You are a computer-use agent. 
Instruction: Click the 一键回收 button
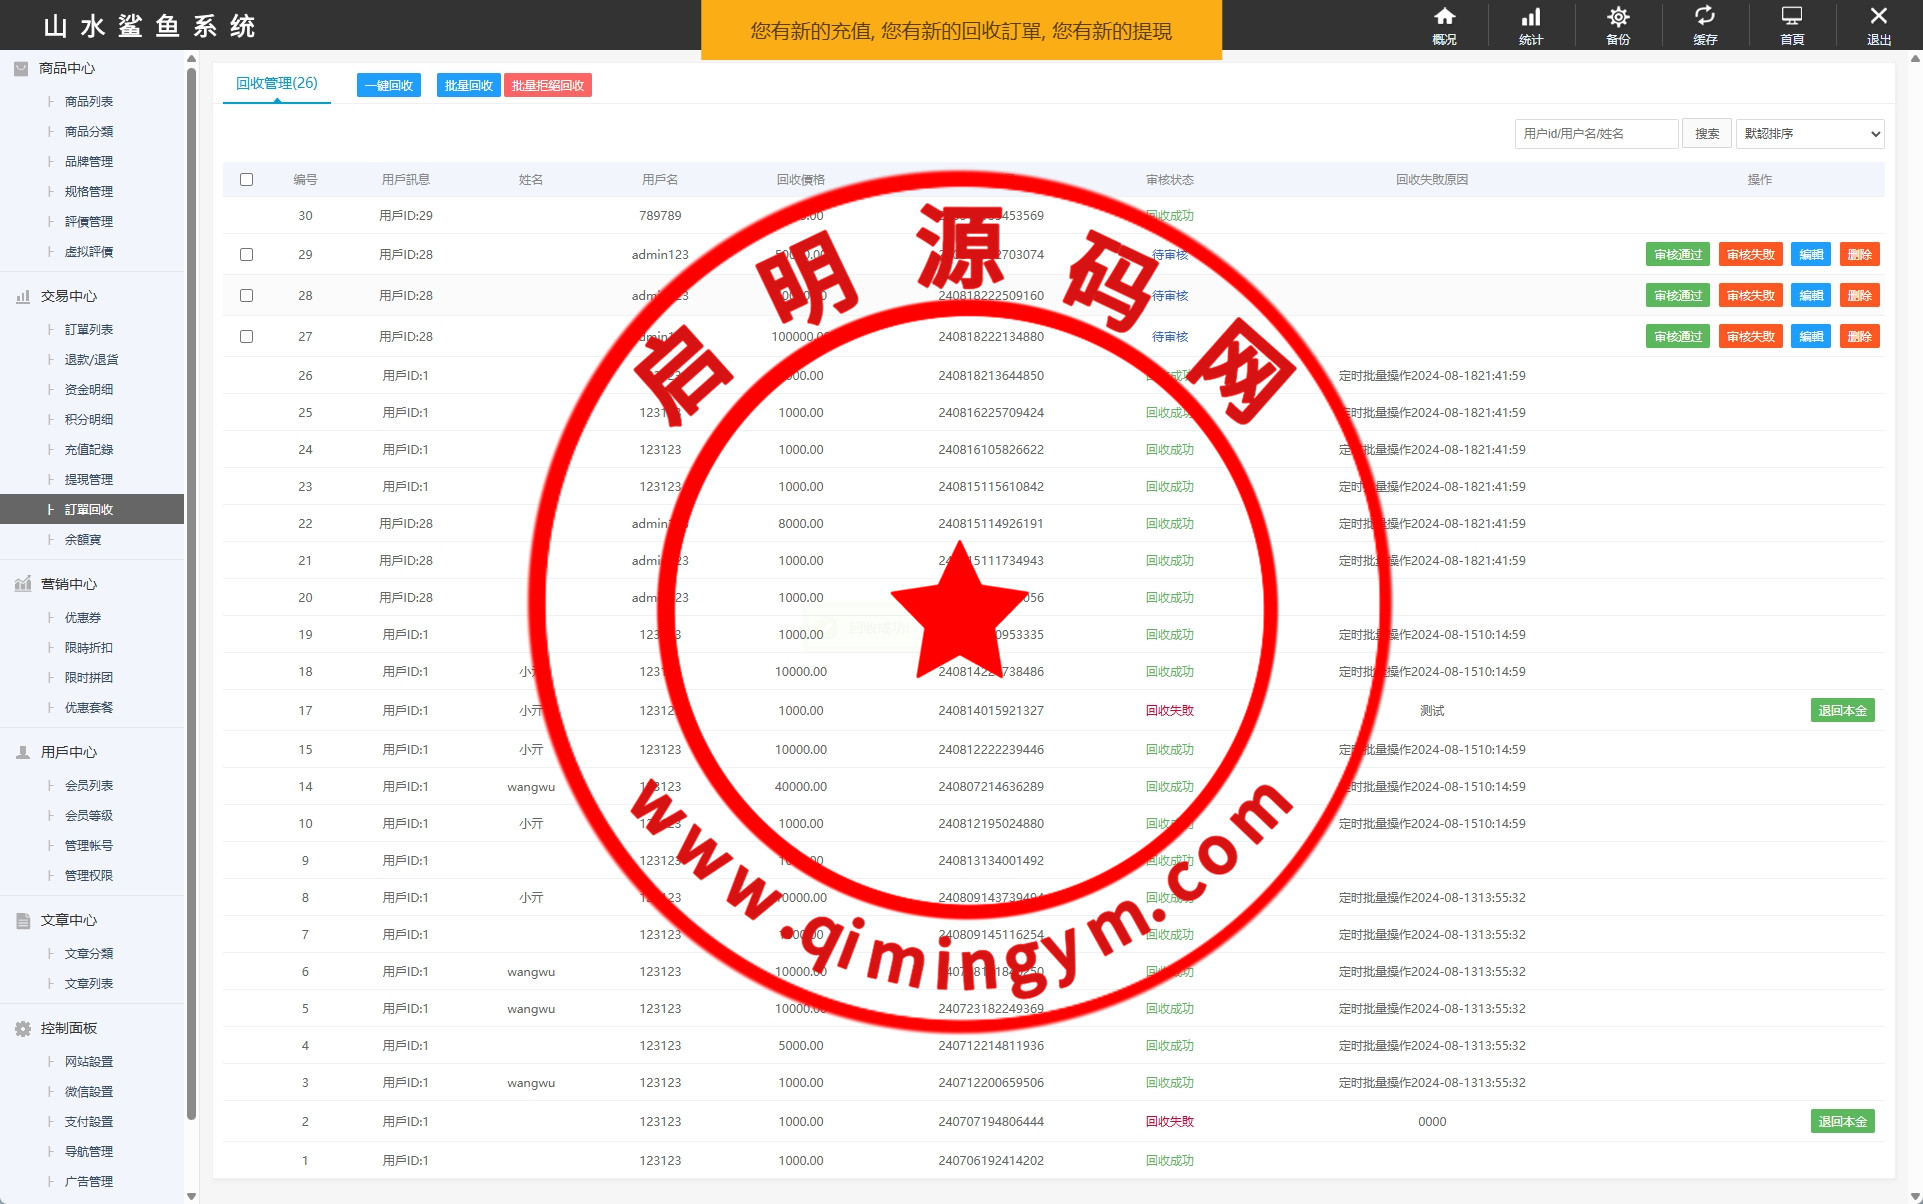tap(389, 86)
